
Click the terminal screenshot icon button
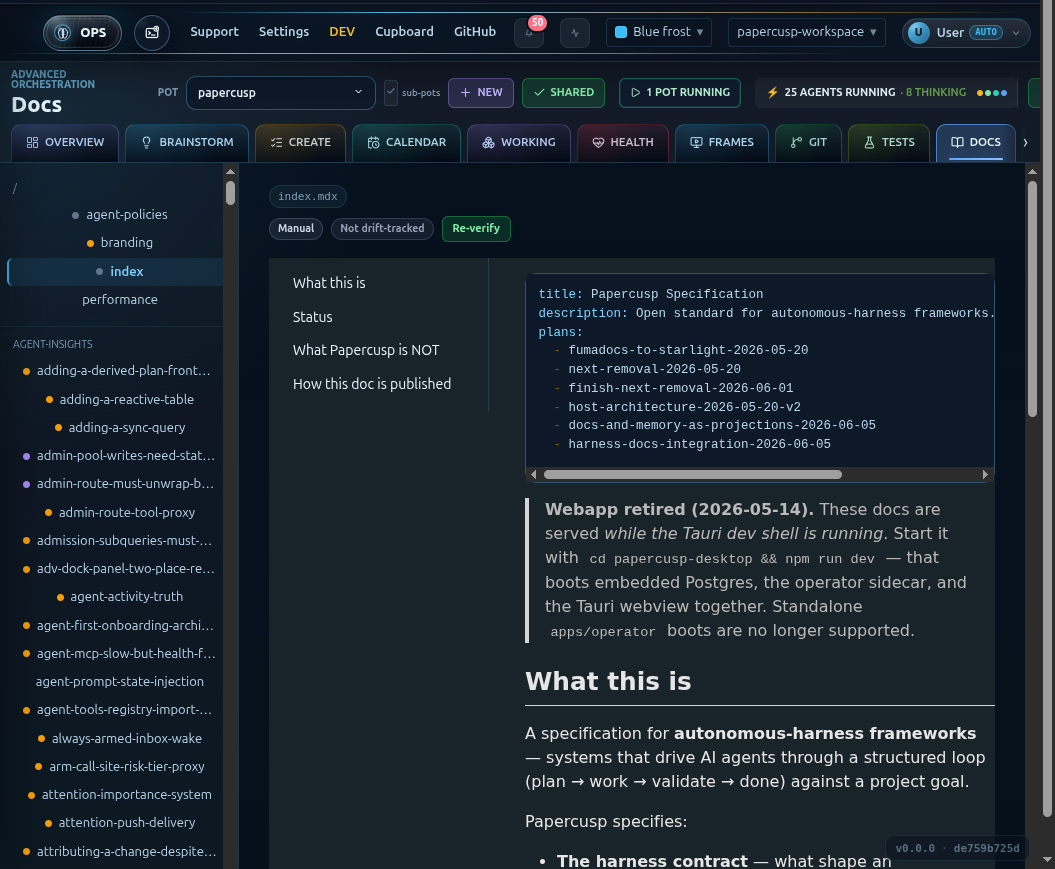[152, 32]
